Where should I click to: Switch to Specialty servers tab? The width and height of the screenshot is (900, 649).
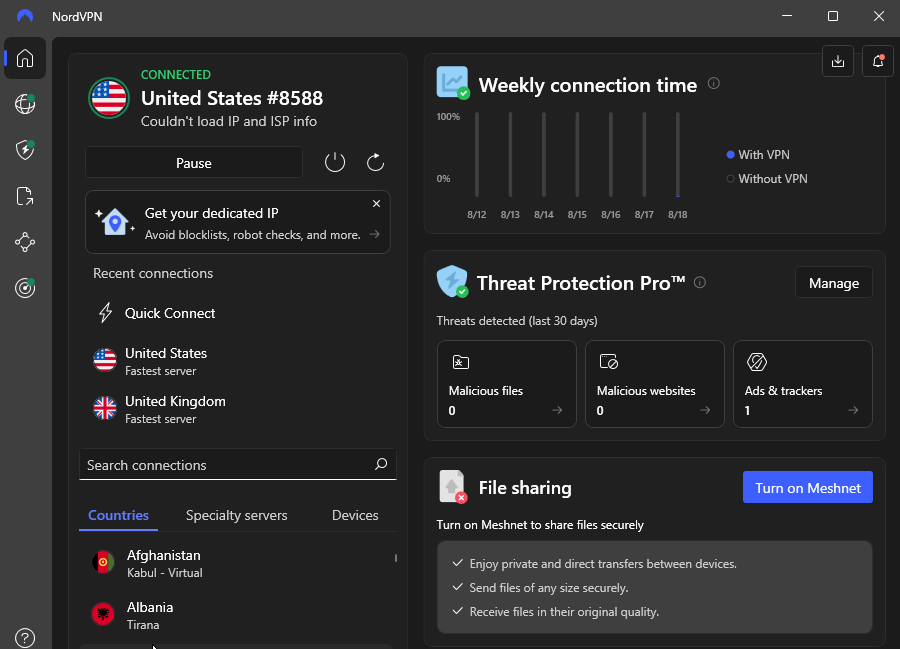click(x=236, y=516)
